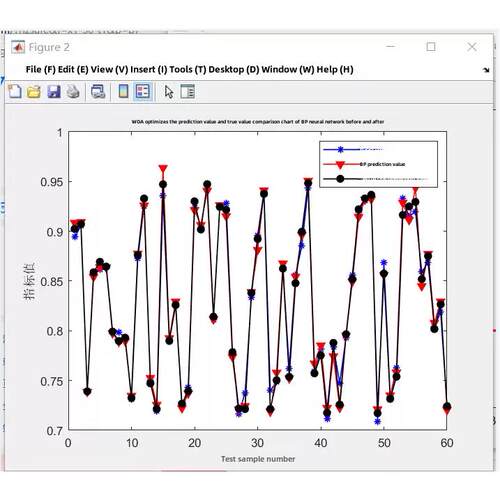Save the figure with the floppy disk icon
Image resolution: width=500 pixels, height=500 pixels.
tap(54, 92)
